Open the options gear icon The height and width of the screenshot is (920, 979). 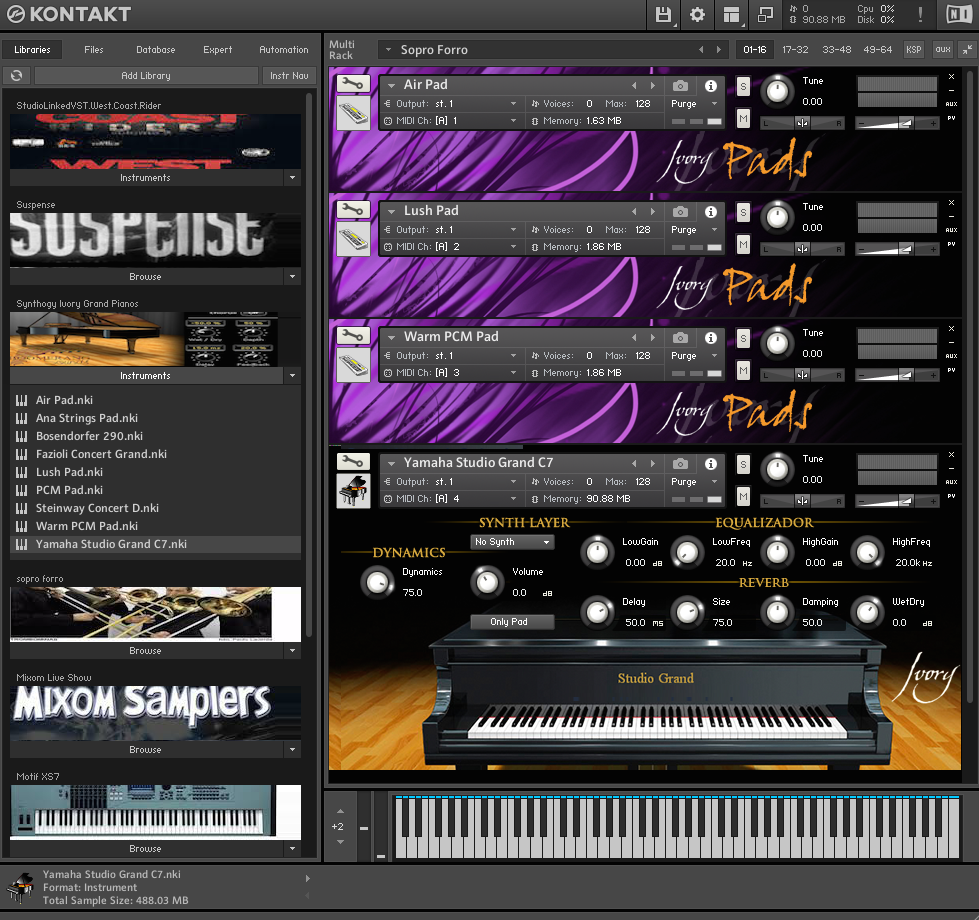click(697, 14)
